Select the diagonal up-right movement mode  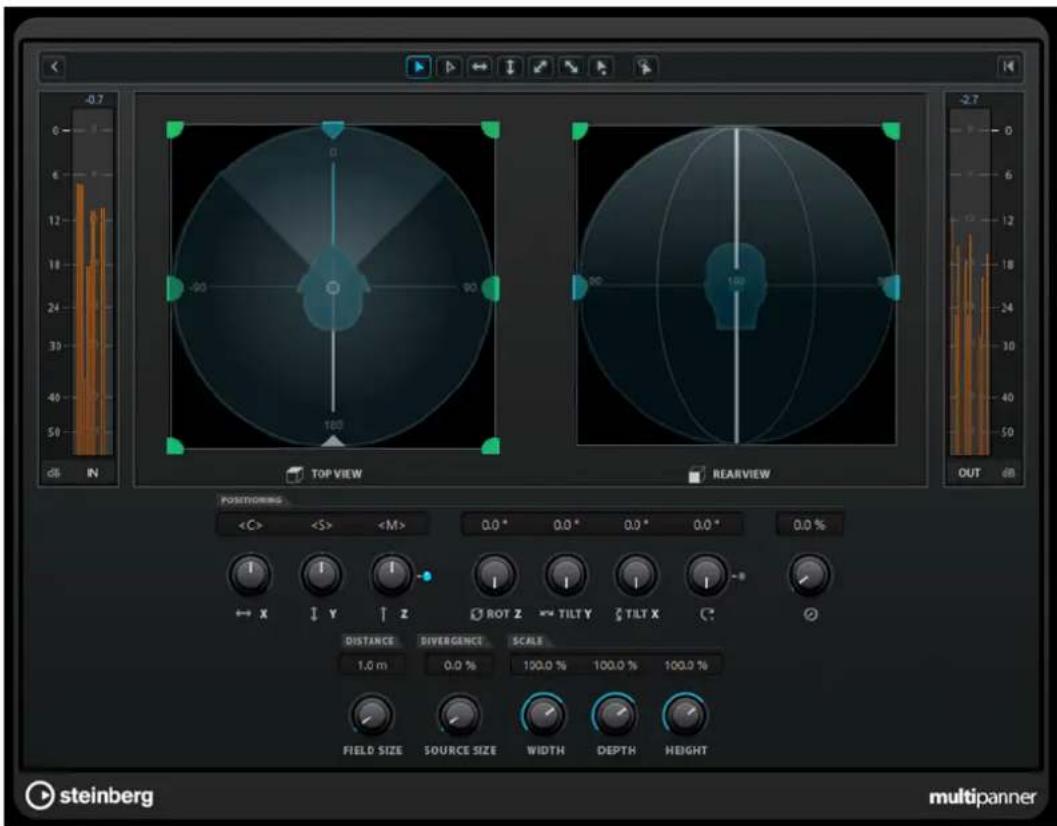click(x=541, y=67)
